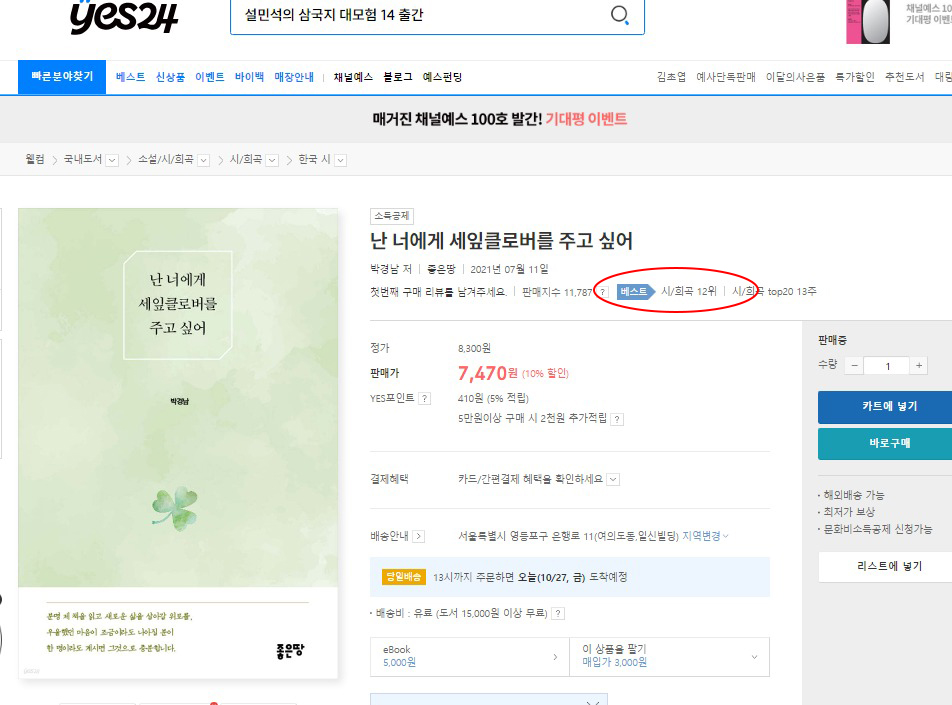
Task: Open the 예사단독판매 link
Action: click(726, 77)
